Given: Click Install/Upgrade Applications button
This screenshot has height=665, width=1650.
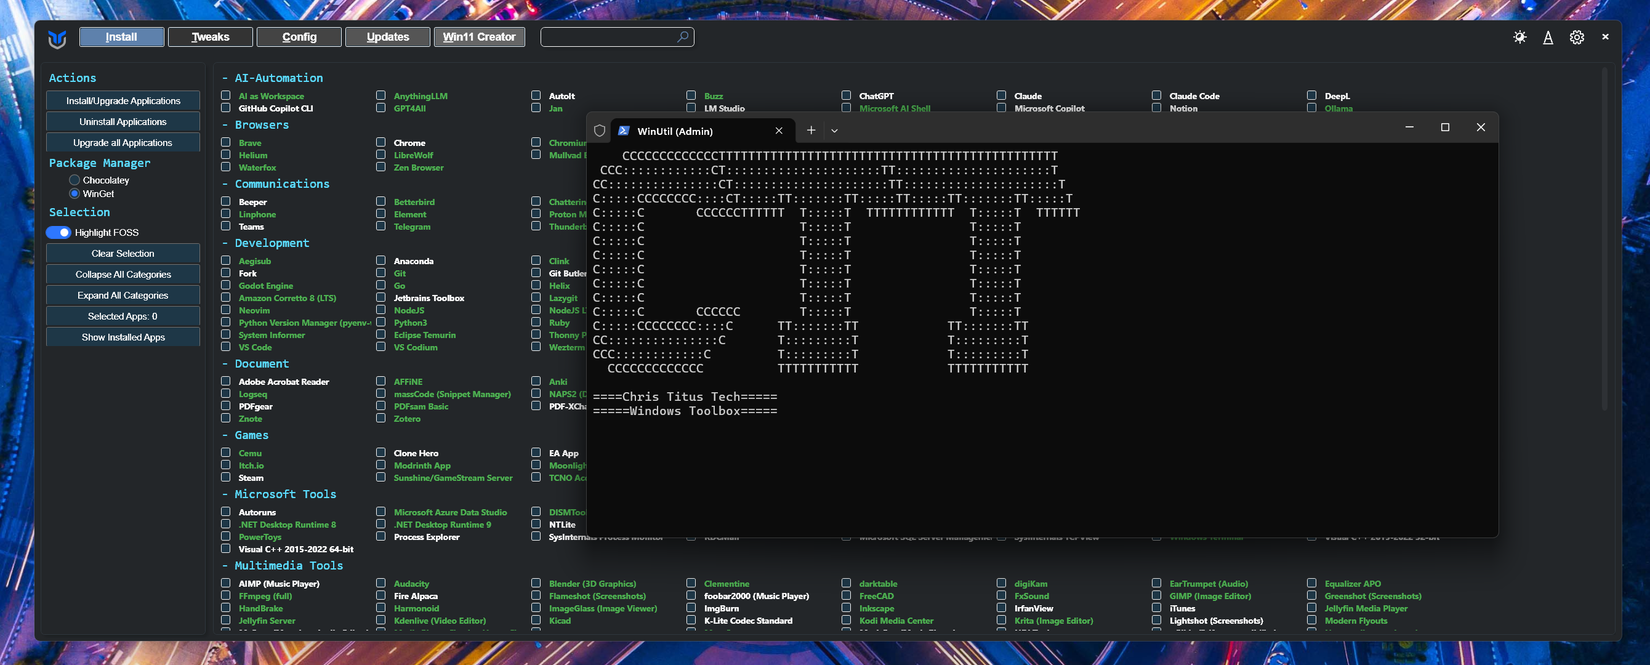Looking at the screenshot, I should (x=123, y=101).
